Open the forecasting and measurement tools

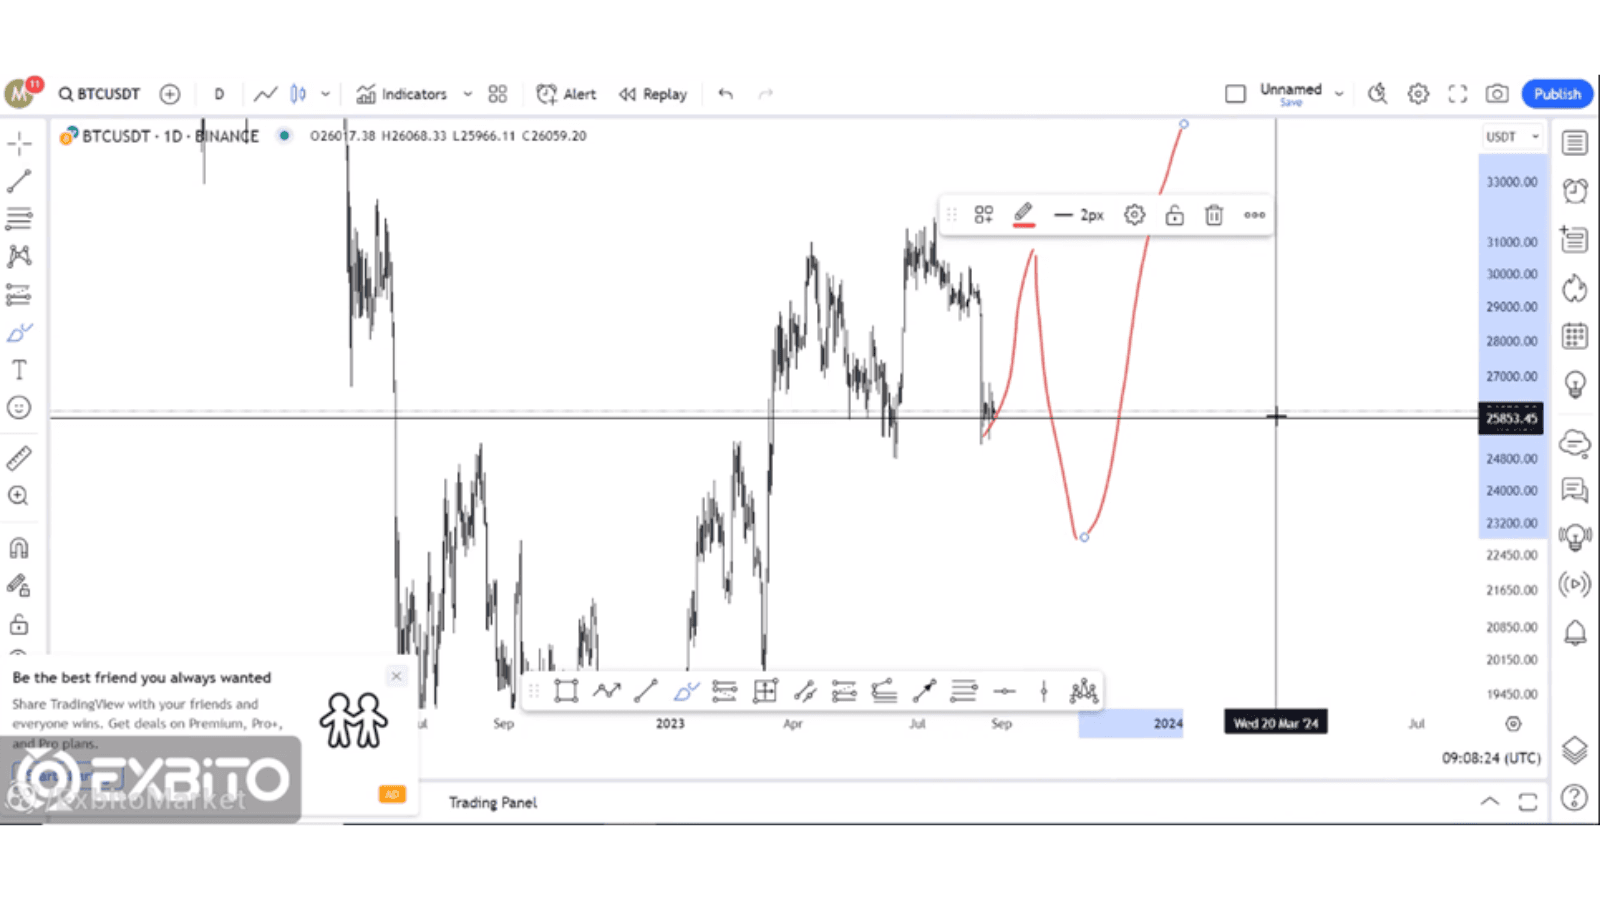tap(19, 294)
